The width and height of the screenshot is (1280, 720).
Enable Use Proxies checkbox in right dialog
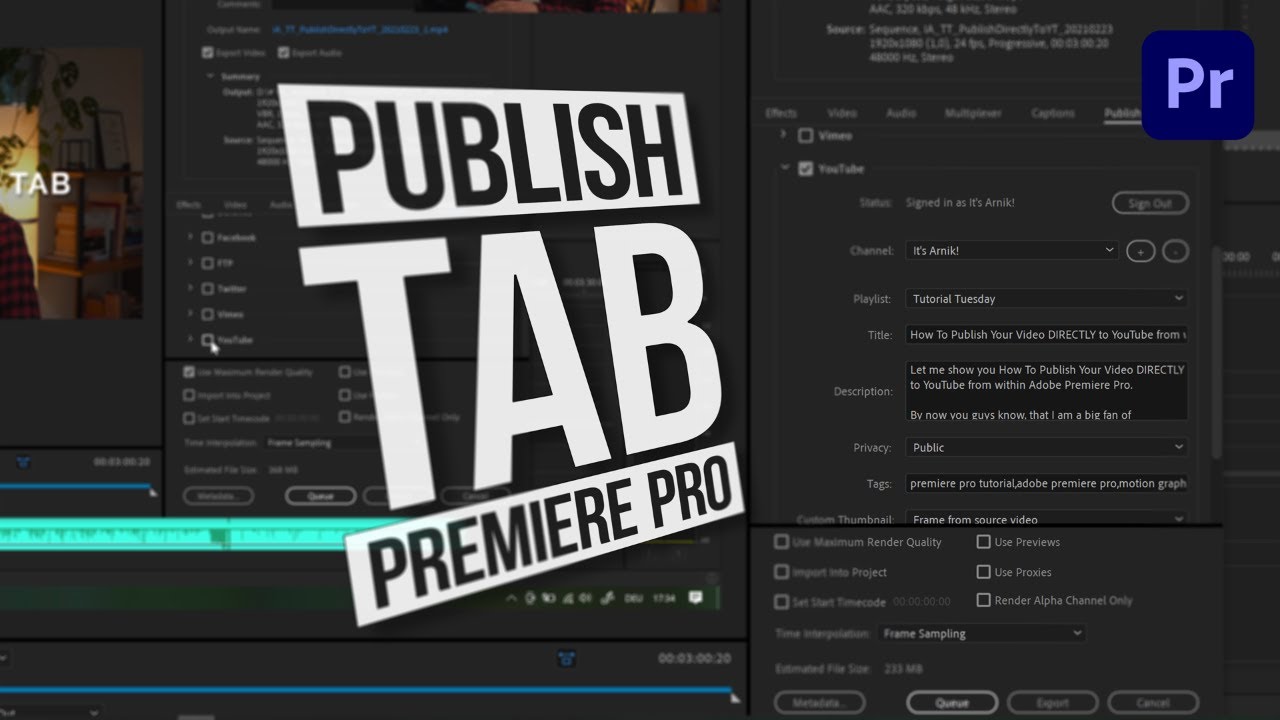(x=984, y=572)
